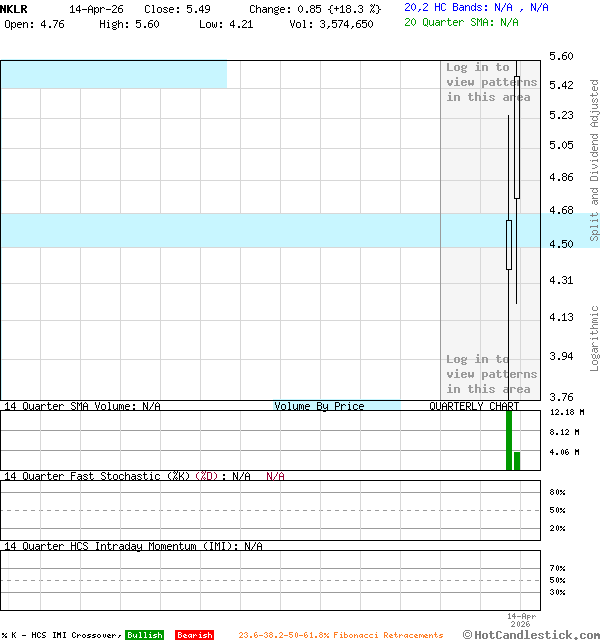
Task: Click the Logarithmic scale label
Action: (594, 331)
